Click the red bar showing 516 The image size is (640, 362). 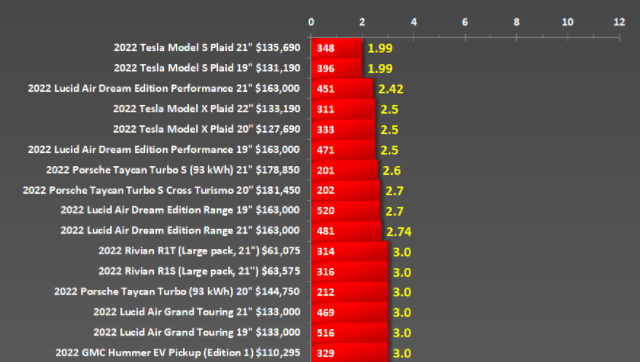click(350, 333)
